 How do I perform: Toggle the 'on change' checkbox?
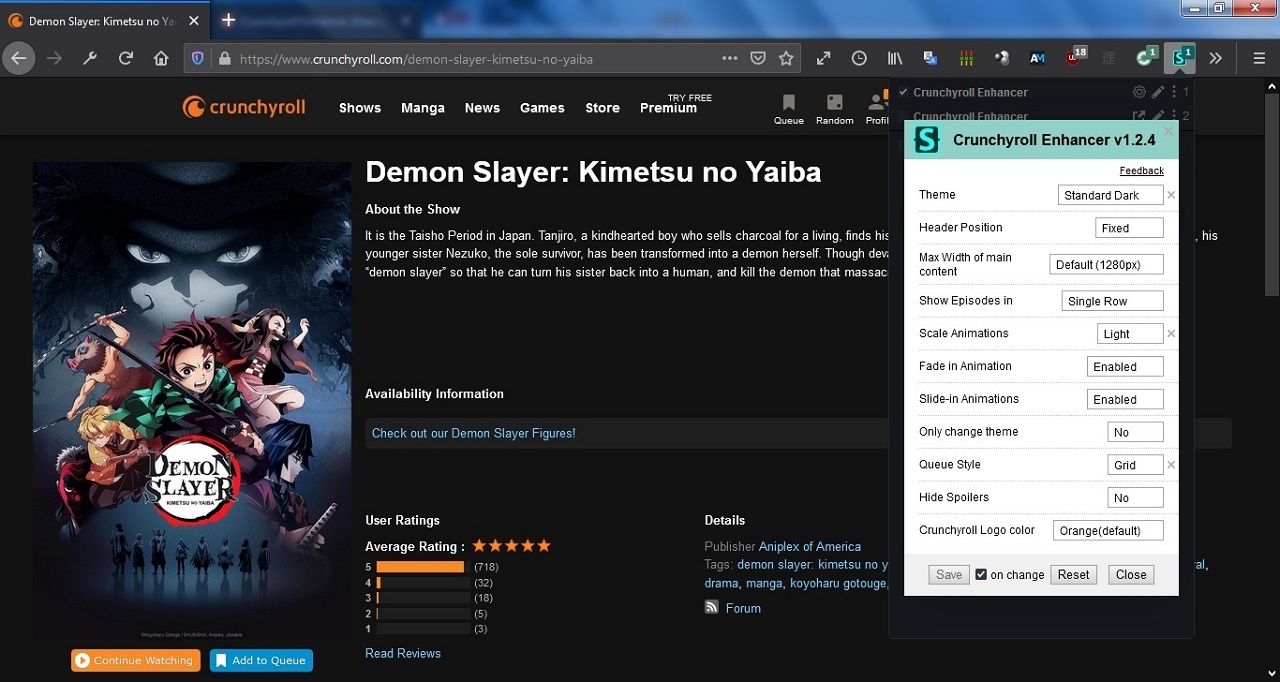(x=981, y=574)
